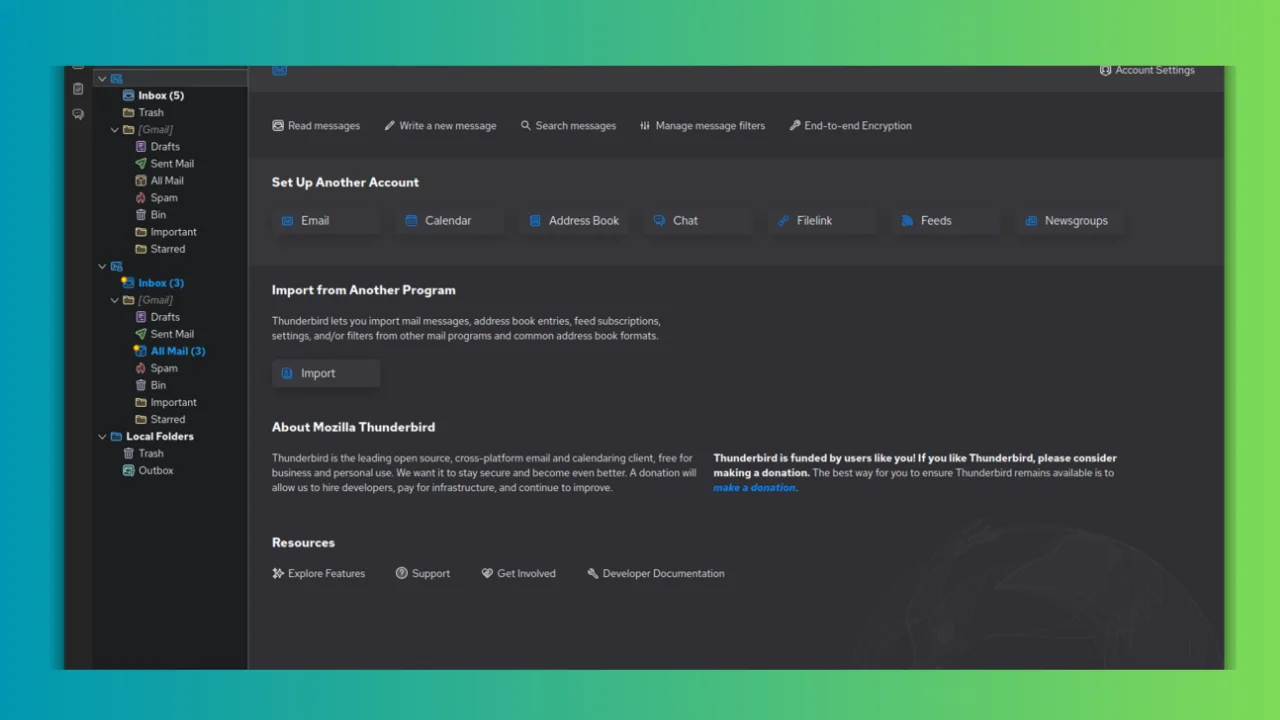Click the speech bubble icon on the Chat setup button
Image resolution: width=1280 pixels, height=720 pixels.
coord(659,221)
